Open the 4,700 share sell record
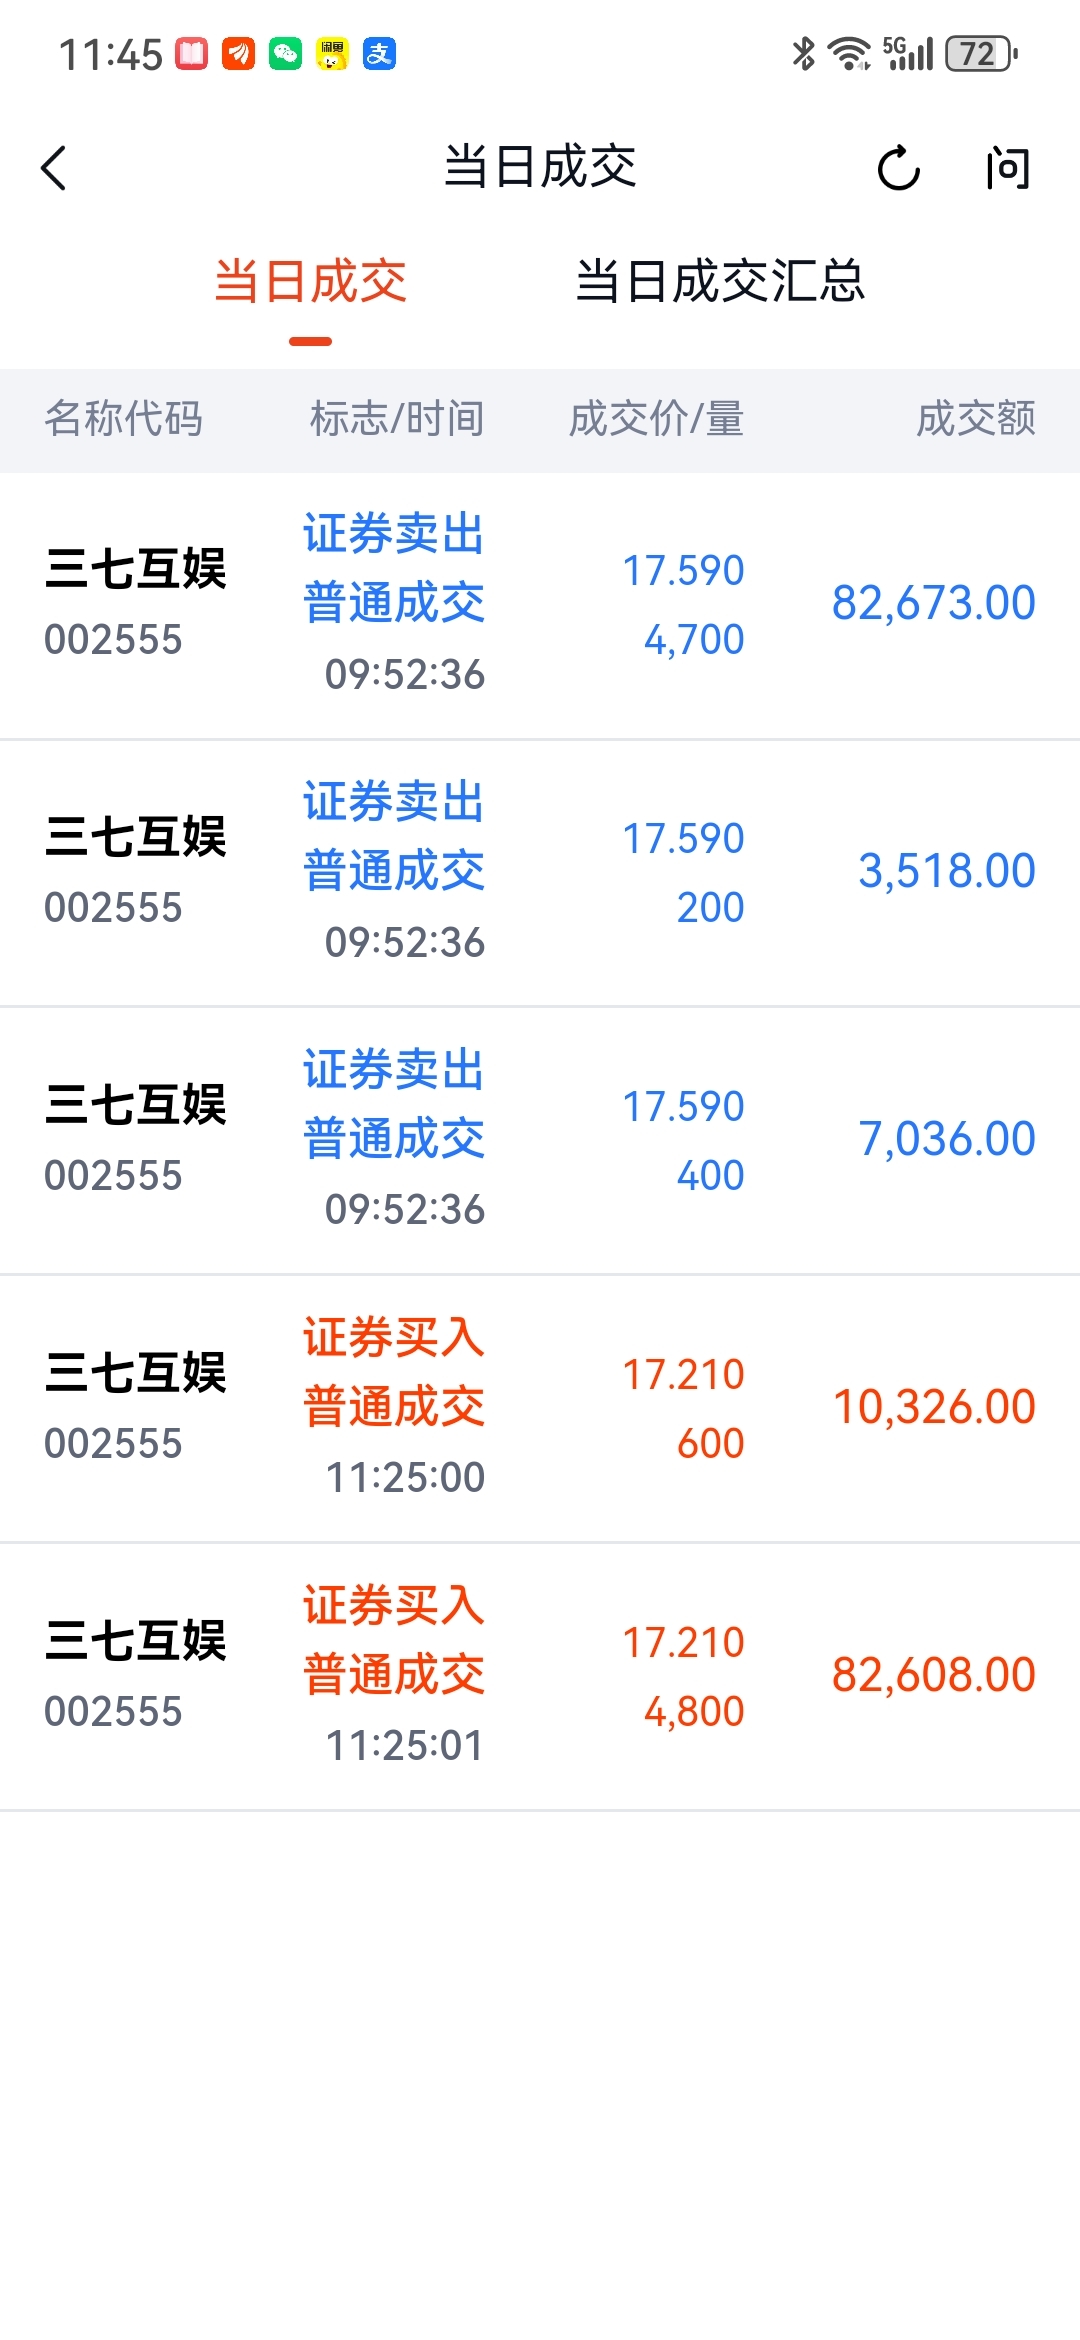This screenshot has width=1080, height=2340. [540, 606]
